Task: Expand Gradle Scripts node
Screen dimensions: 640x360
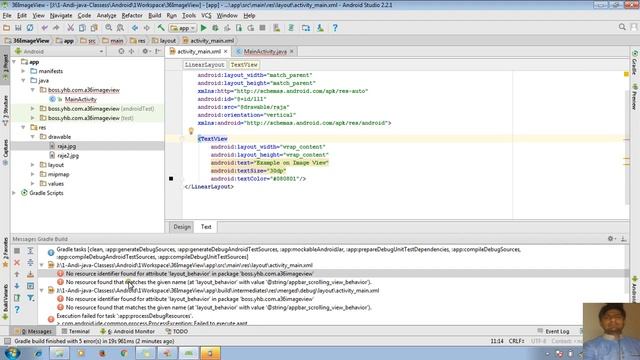Action: [15, 193]
